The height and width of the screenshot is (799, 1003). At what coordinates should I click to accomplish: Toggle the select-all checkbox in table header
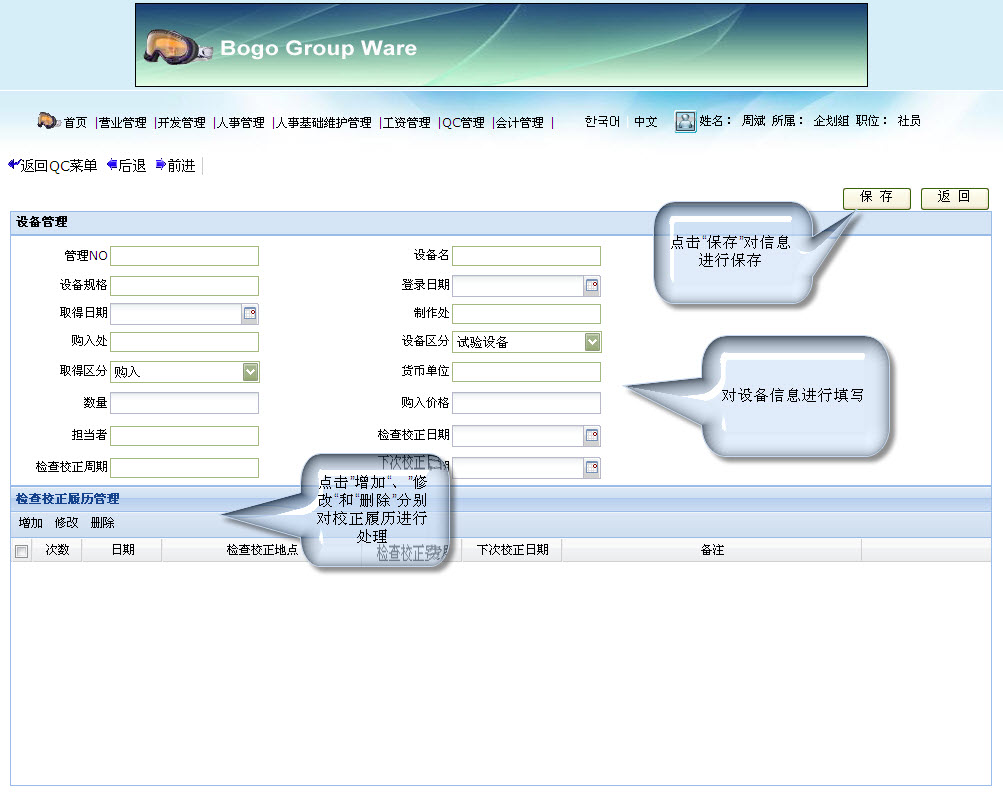coord(22,551)
